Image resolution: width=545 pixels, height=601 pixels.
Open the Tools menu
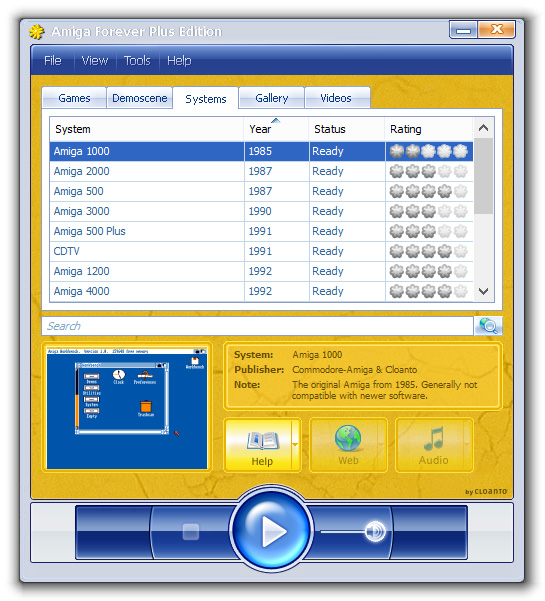point(137,61)
